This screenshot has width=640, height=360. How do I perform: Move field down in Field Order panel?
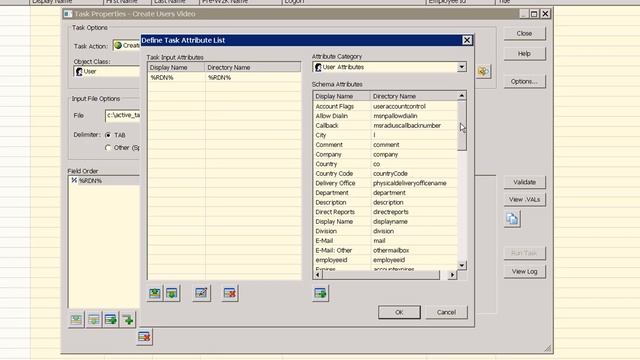[x=93, y=320]
